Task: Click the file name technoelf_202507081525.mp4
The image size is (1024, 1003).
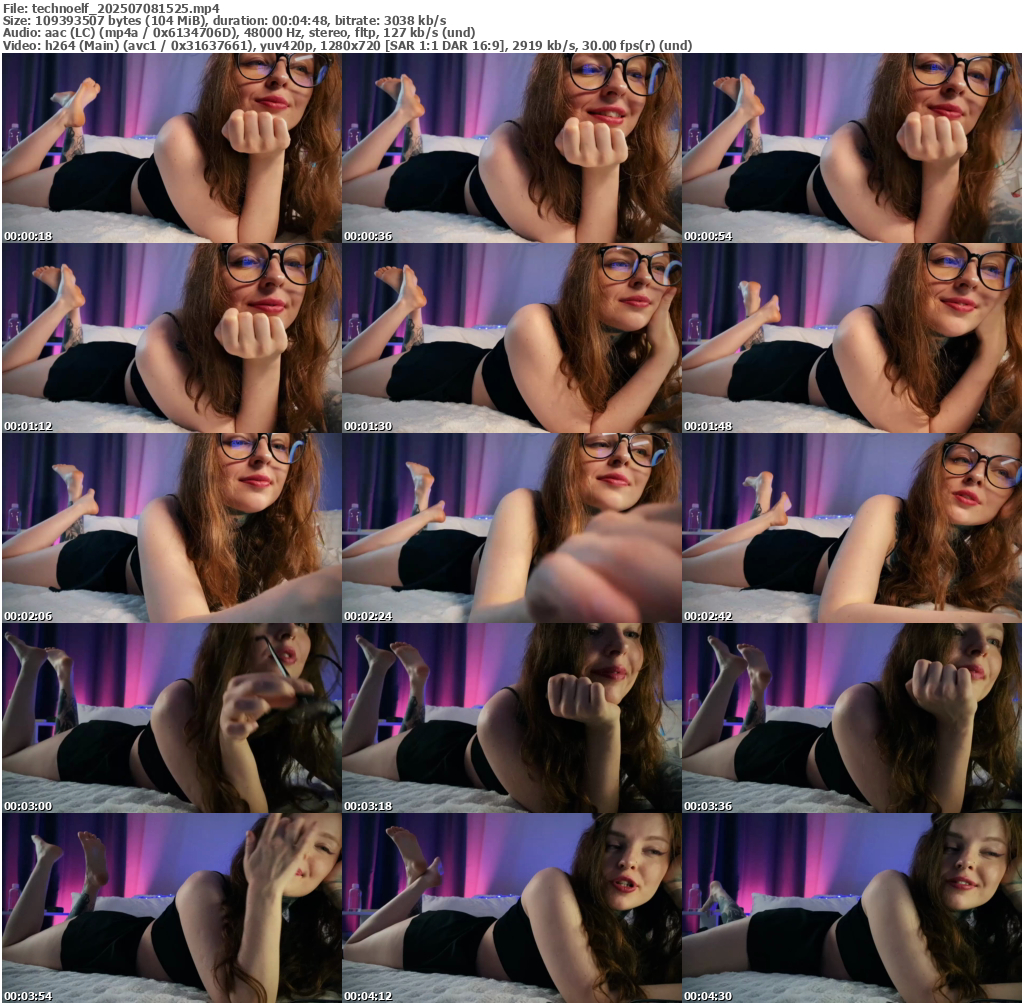Action: pyautogui.click(x=125, y=8)
